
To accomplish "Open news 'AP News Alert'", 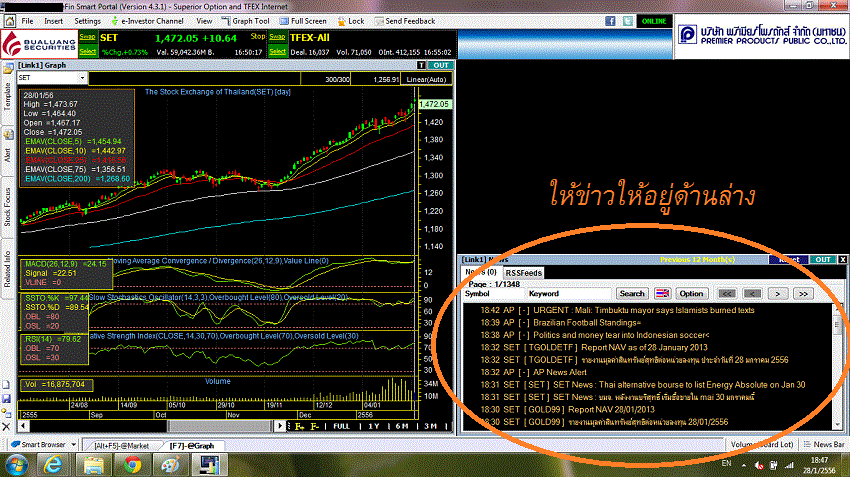I will pos(560,372).
